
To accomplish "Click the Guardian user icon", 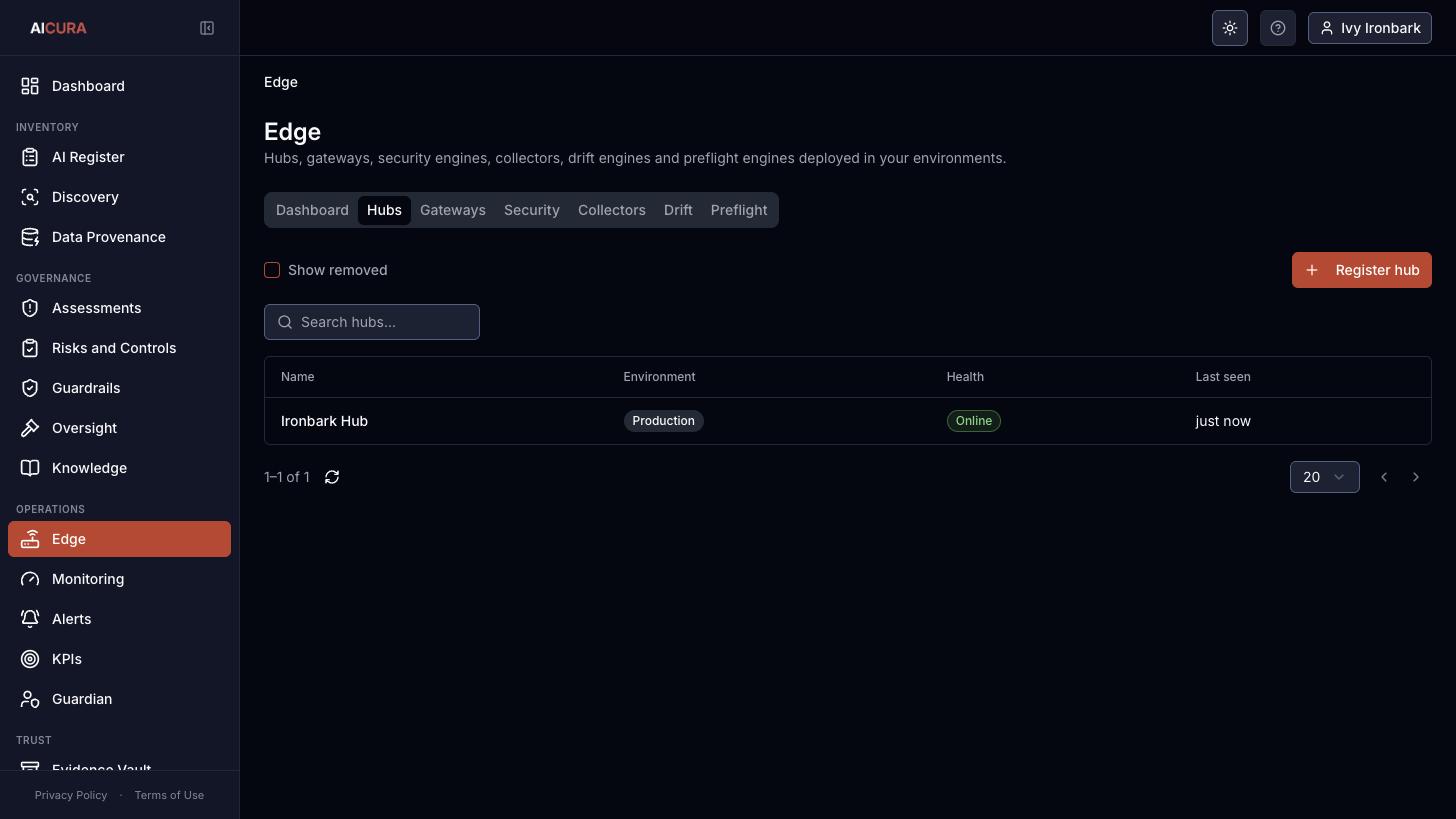I will tap(30, 699).
